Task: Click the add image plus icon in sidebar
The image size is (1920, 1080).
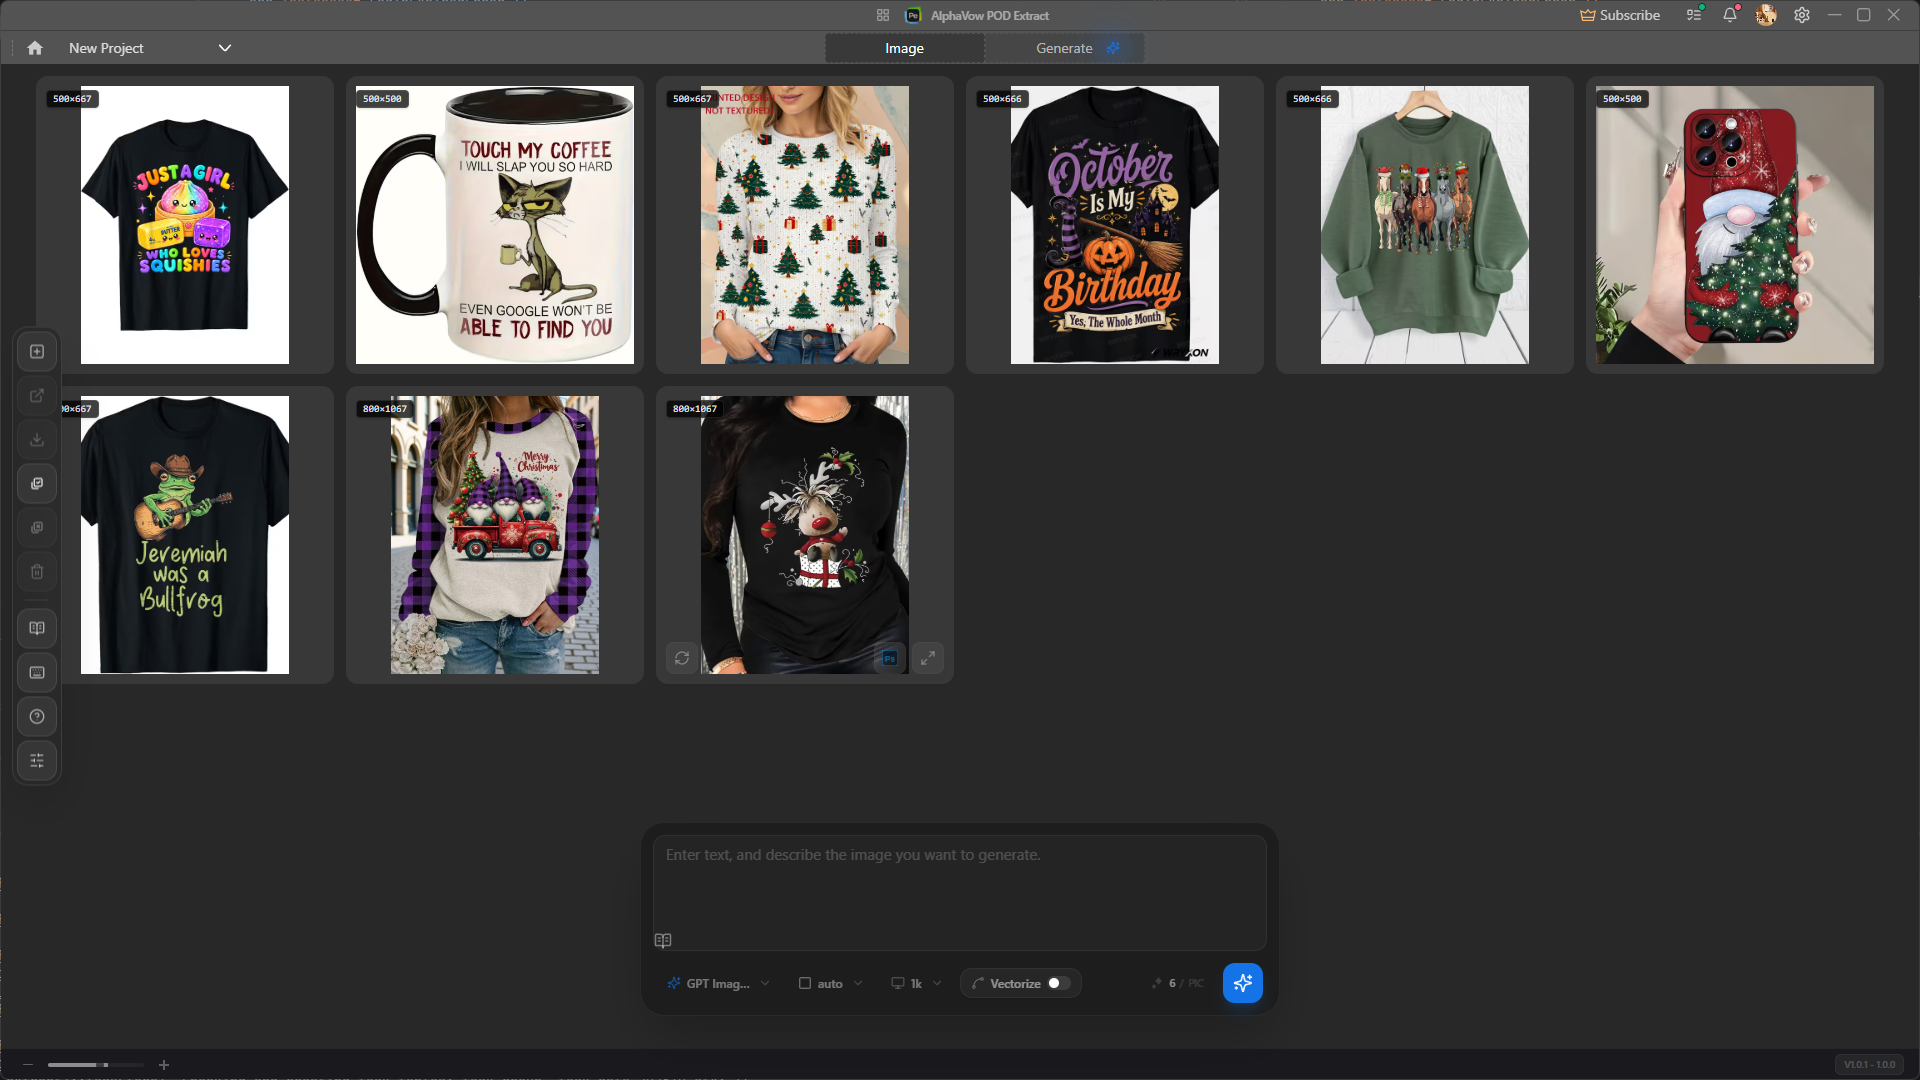Action: pos(37,352)
